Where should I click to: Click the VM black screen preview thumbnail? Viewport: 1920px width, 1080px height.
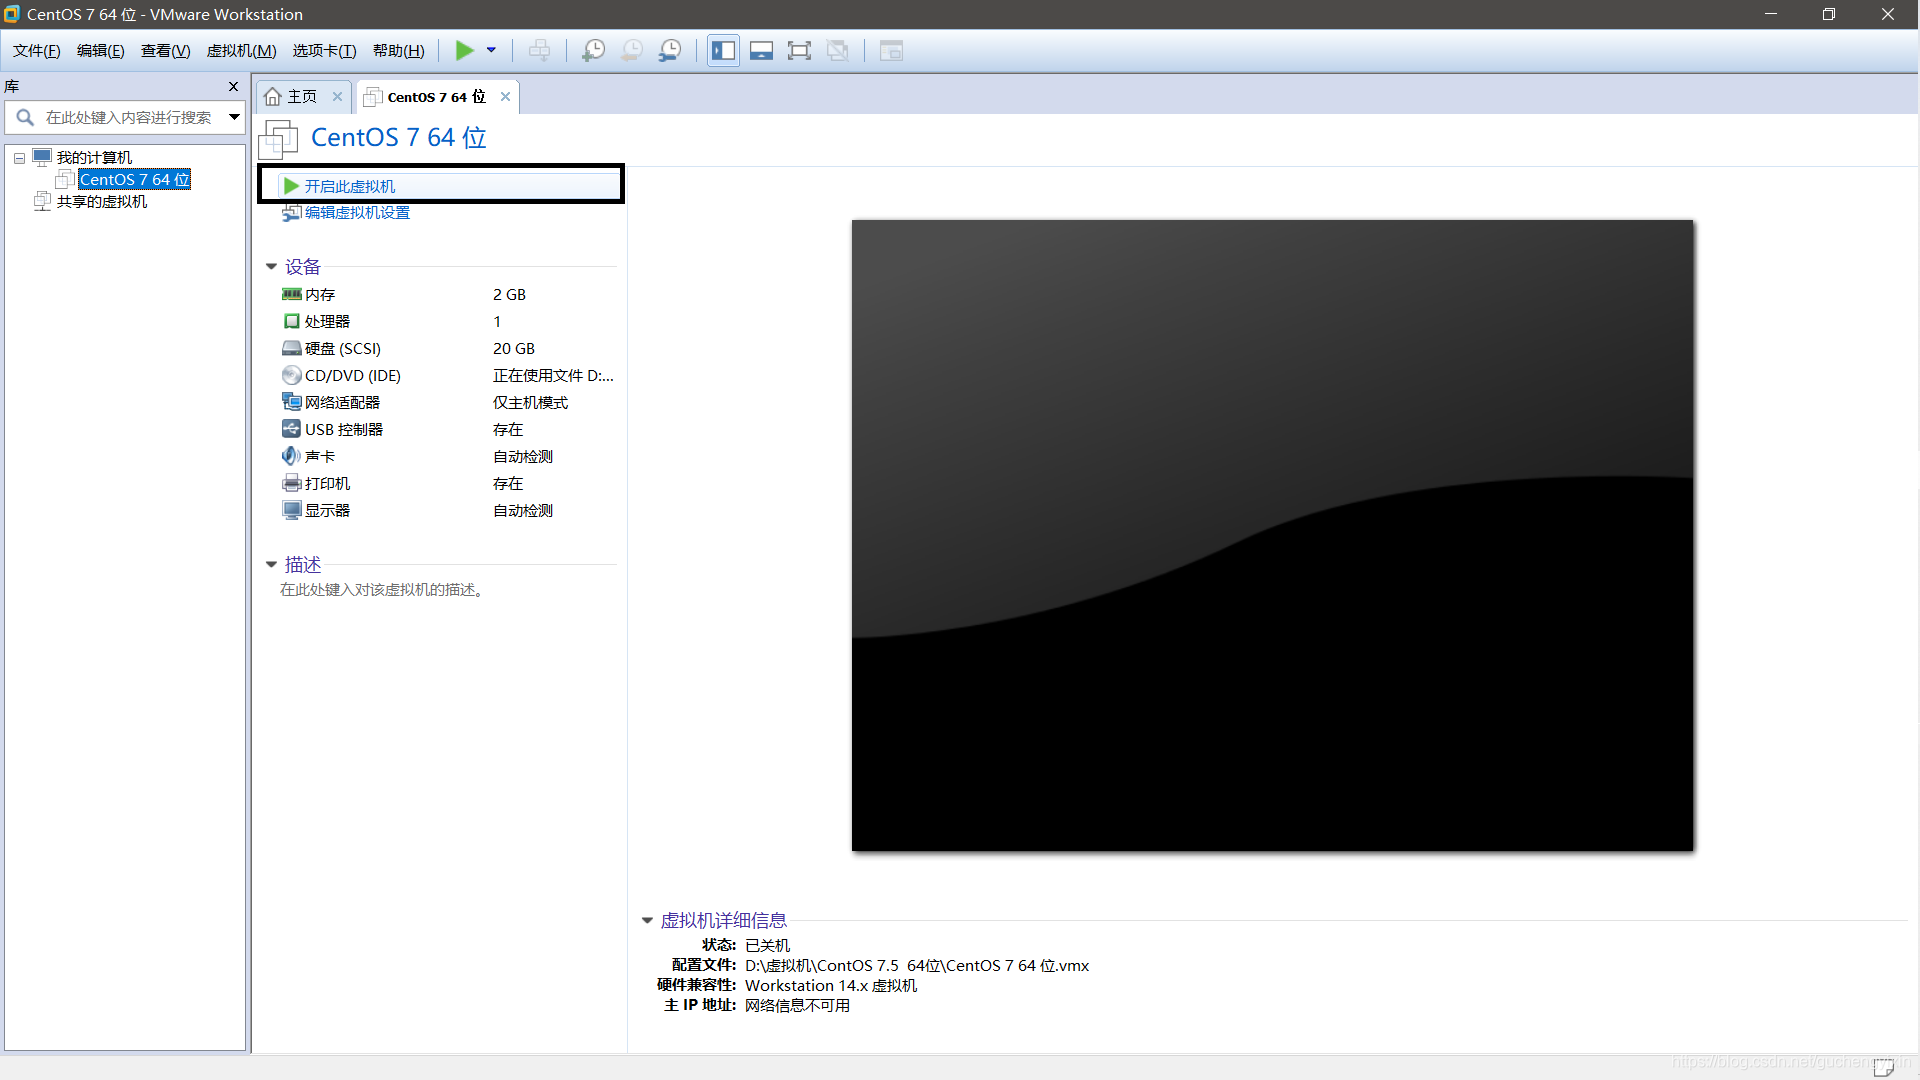coord(1272,536)
